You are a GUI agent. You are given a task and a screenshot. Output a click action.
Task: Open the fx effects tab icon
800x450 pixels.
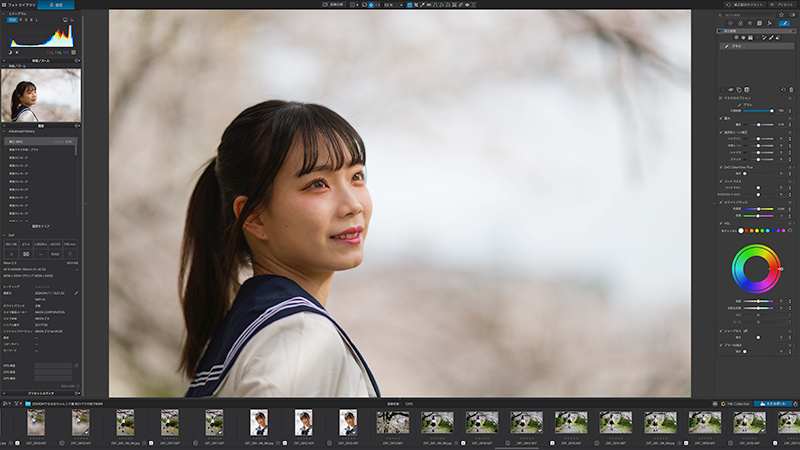(769, 23)
